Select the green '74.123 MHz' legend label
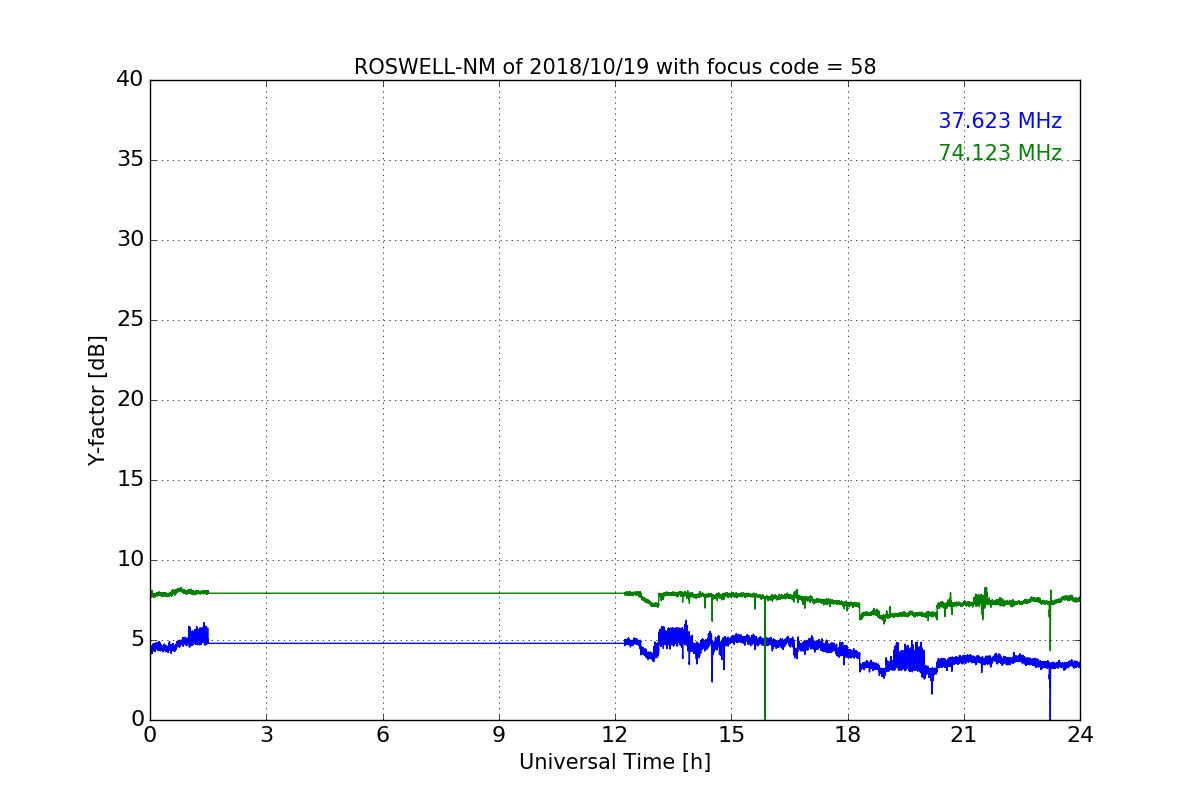1200x800 pixels. (x=1000, y=153)
